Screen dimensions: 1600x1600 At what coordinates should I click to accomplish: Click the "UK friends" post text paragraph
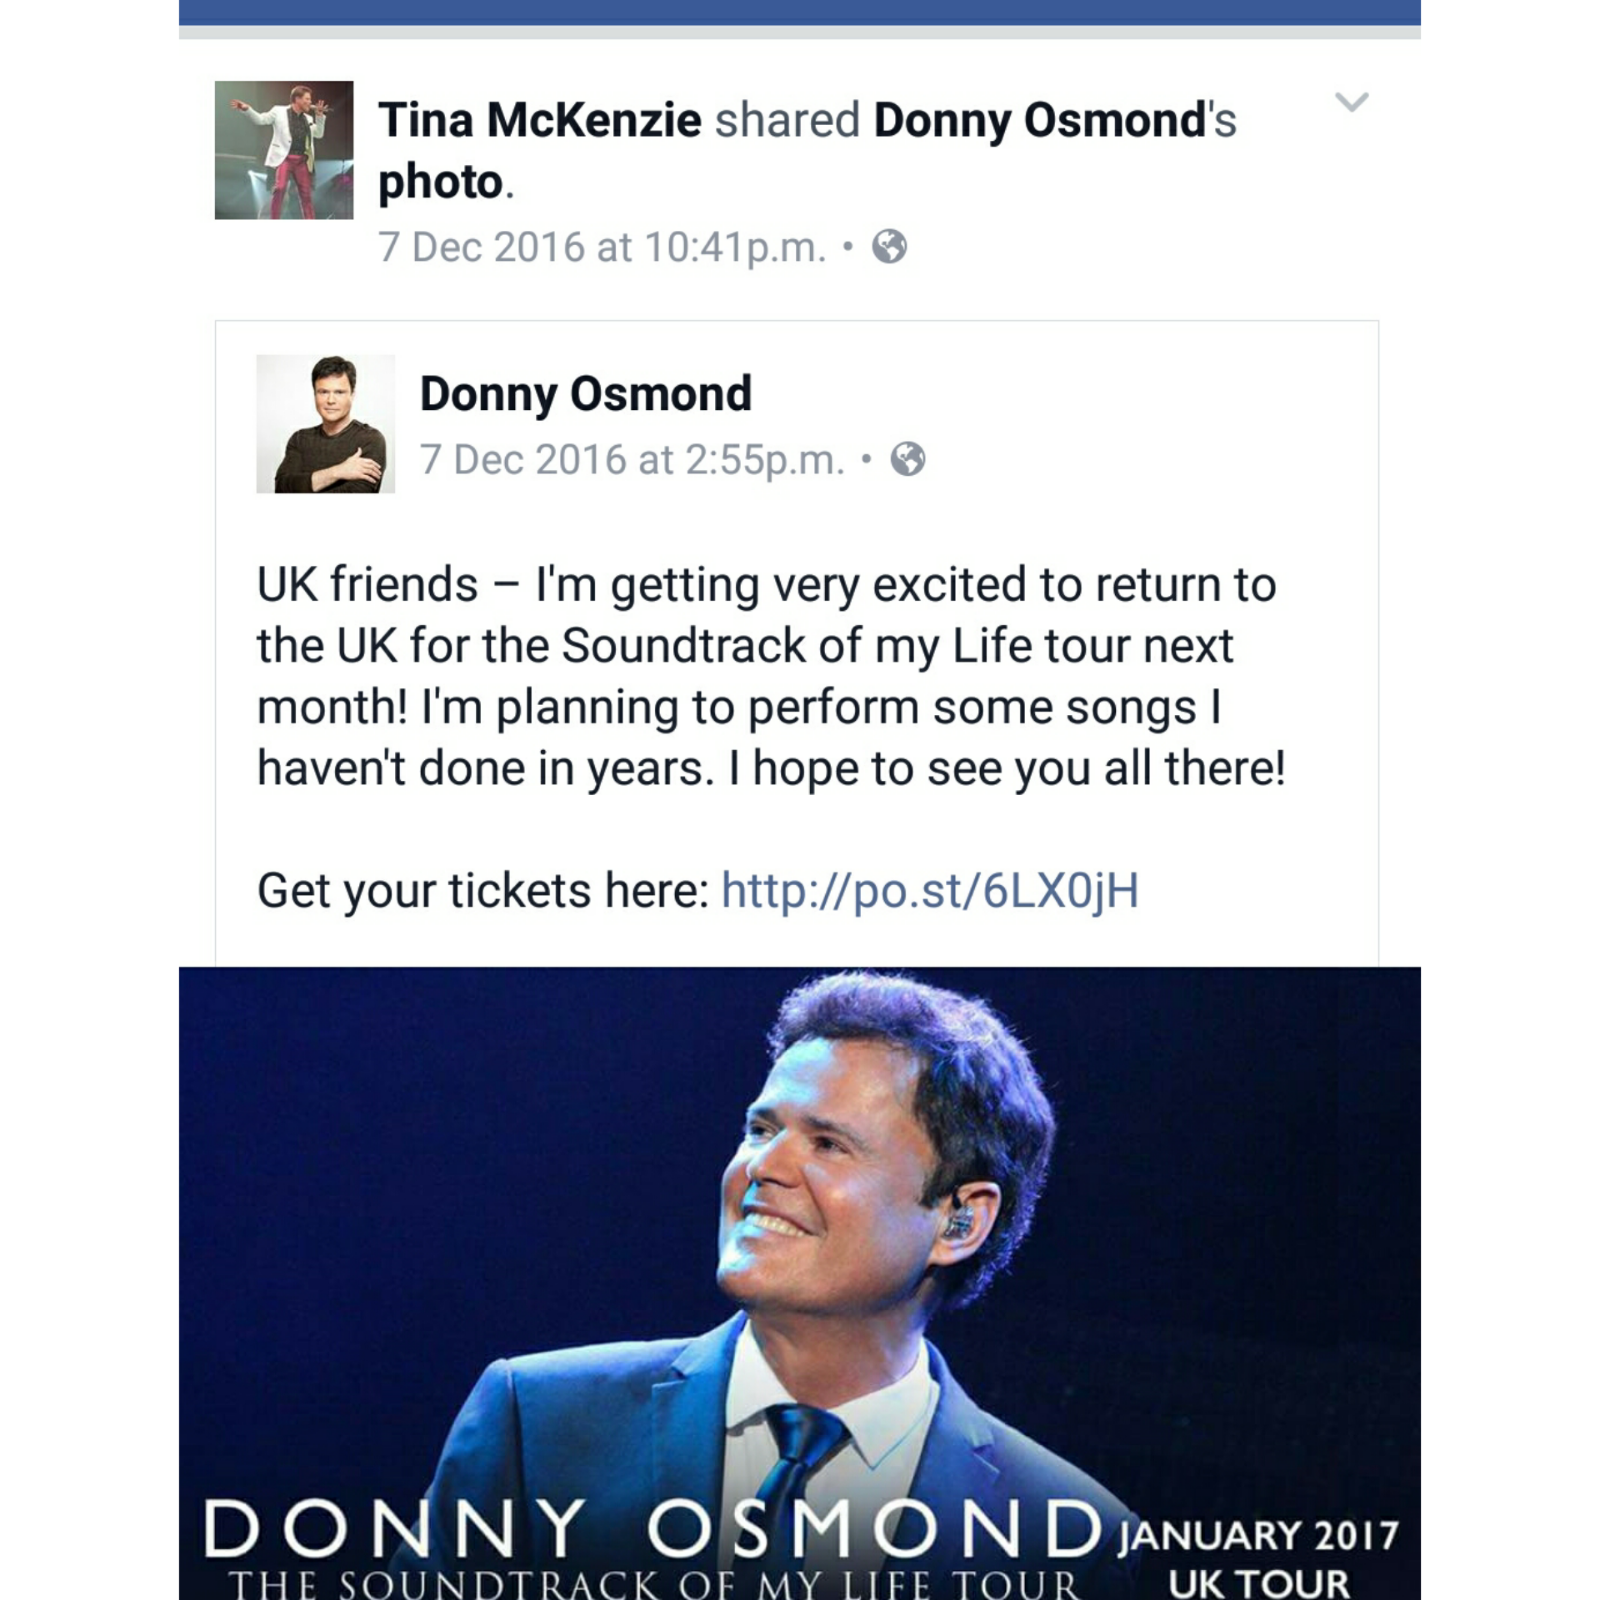pos(770,676)
